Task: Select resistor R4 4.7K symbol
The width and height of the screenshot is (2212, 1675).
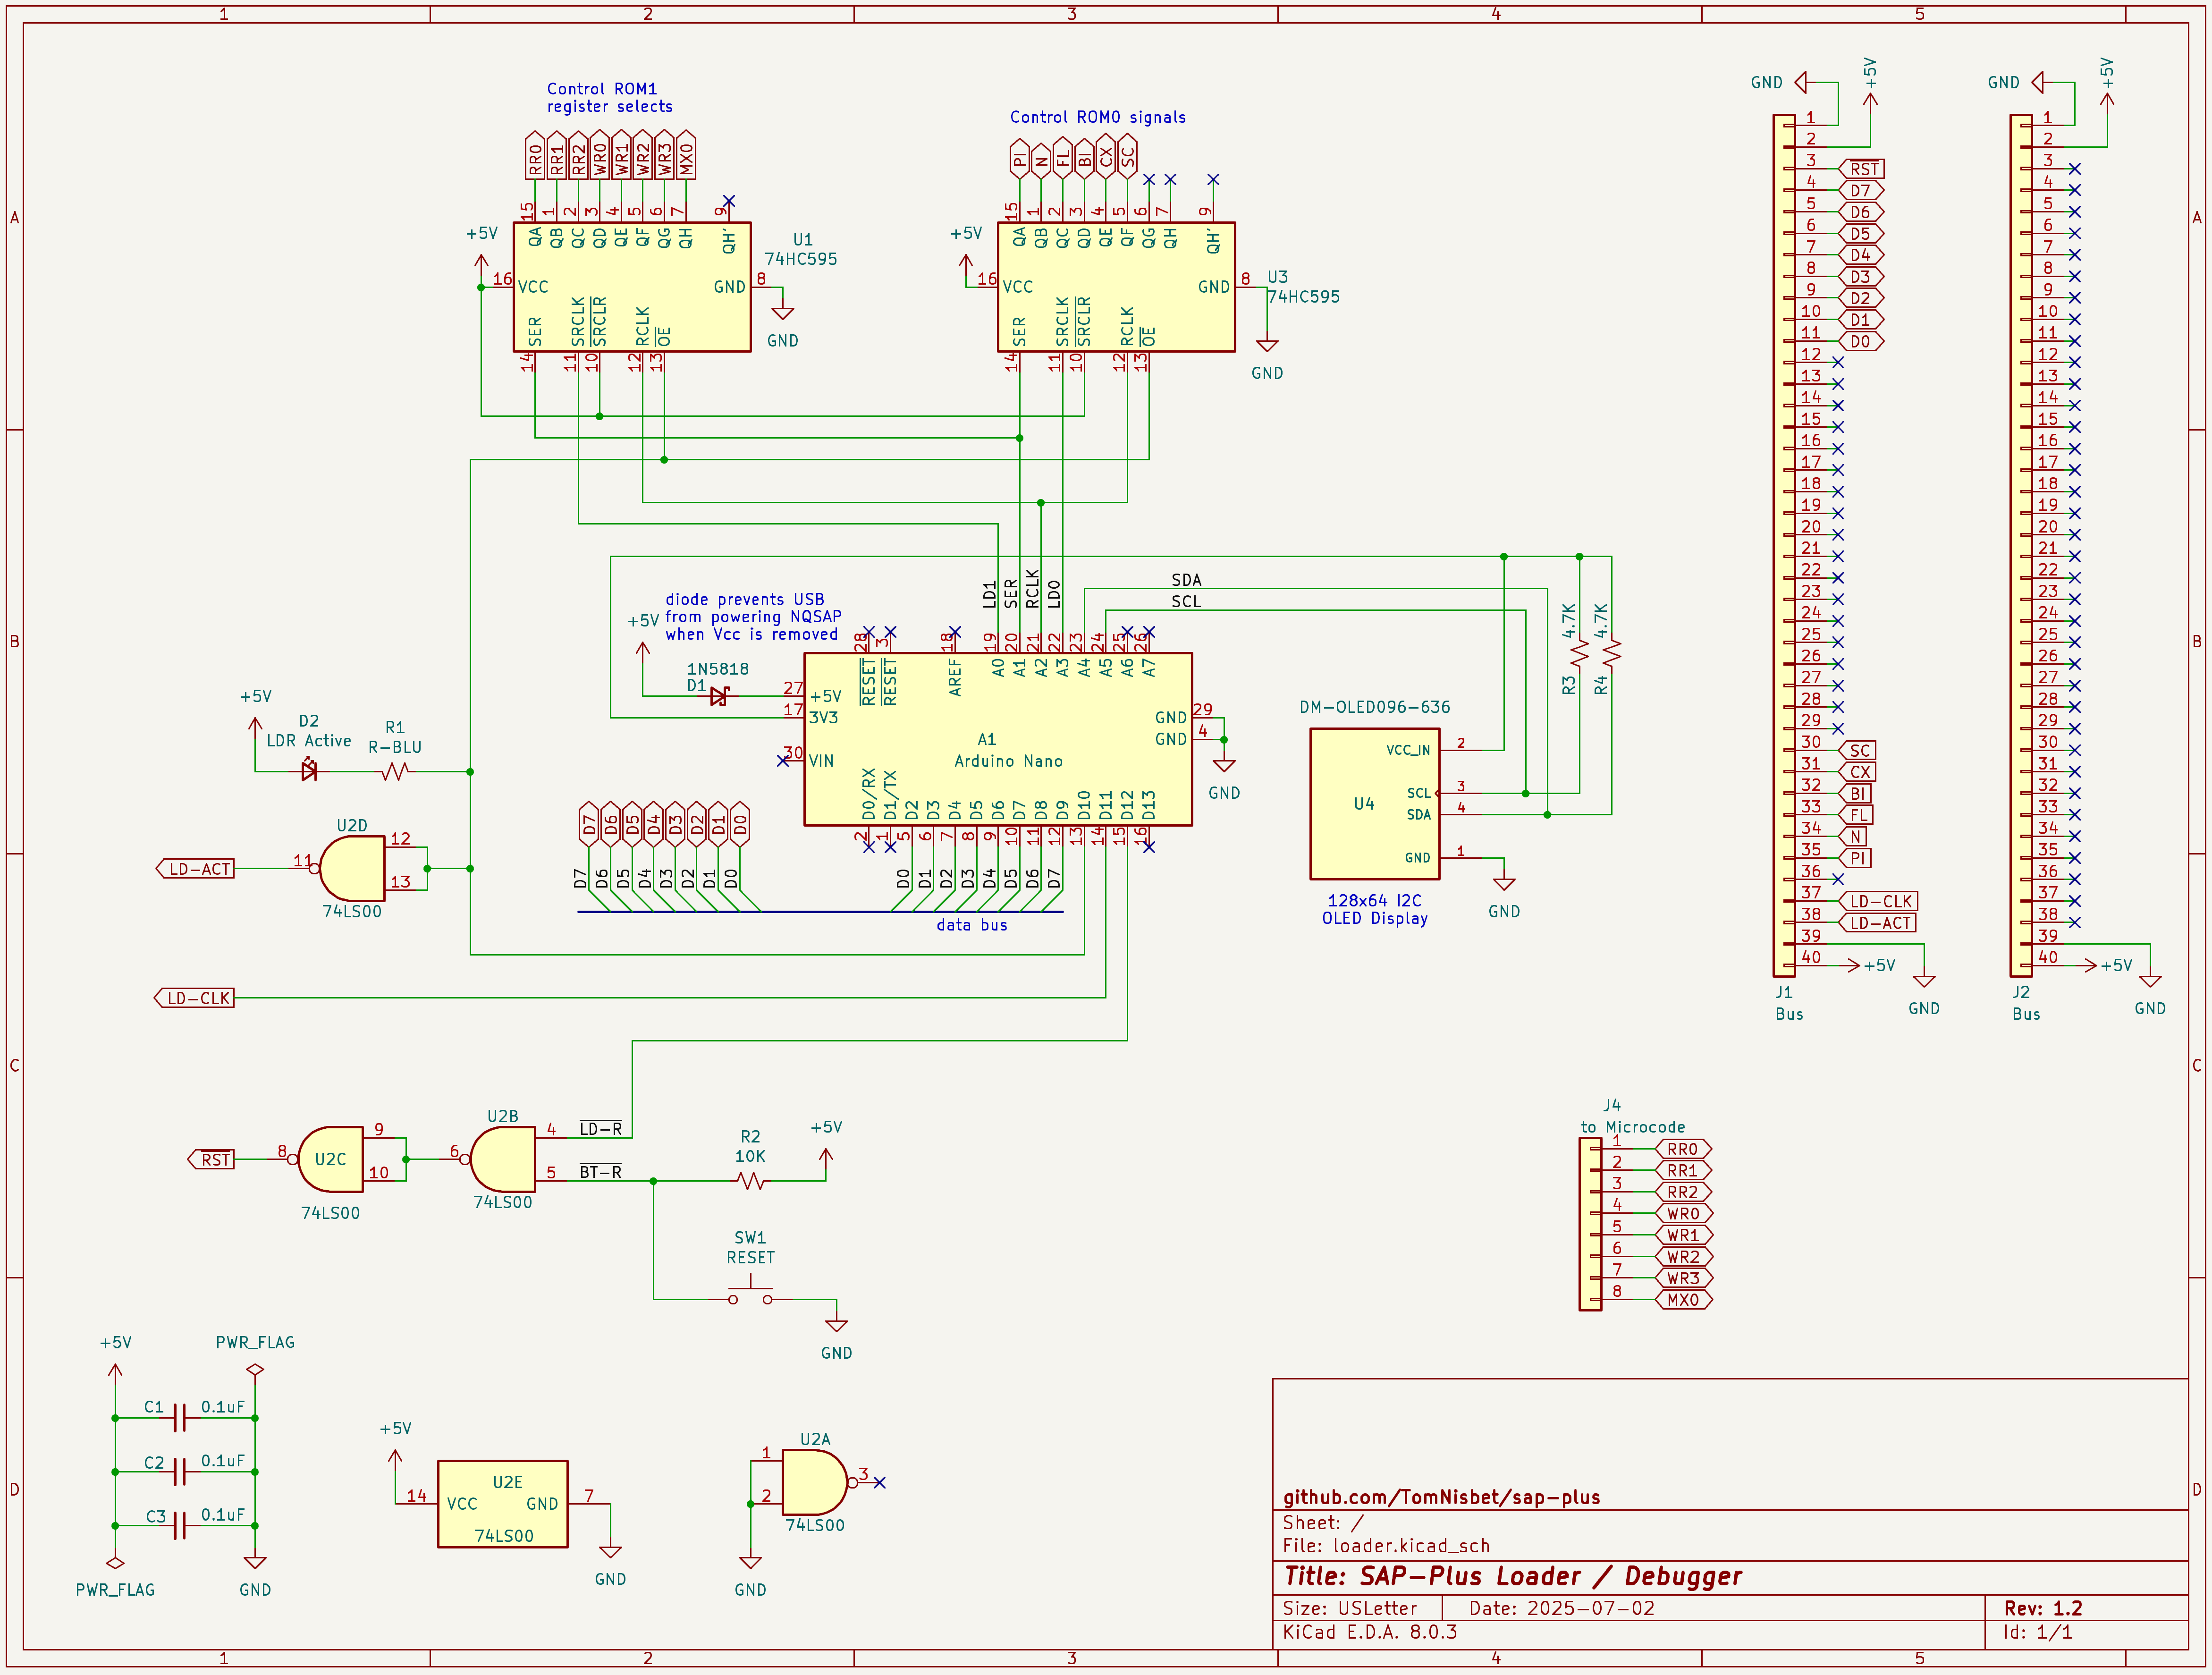Action: point(1612,653)
